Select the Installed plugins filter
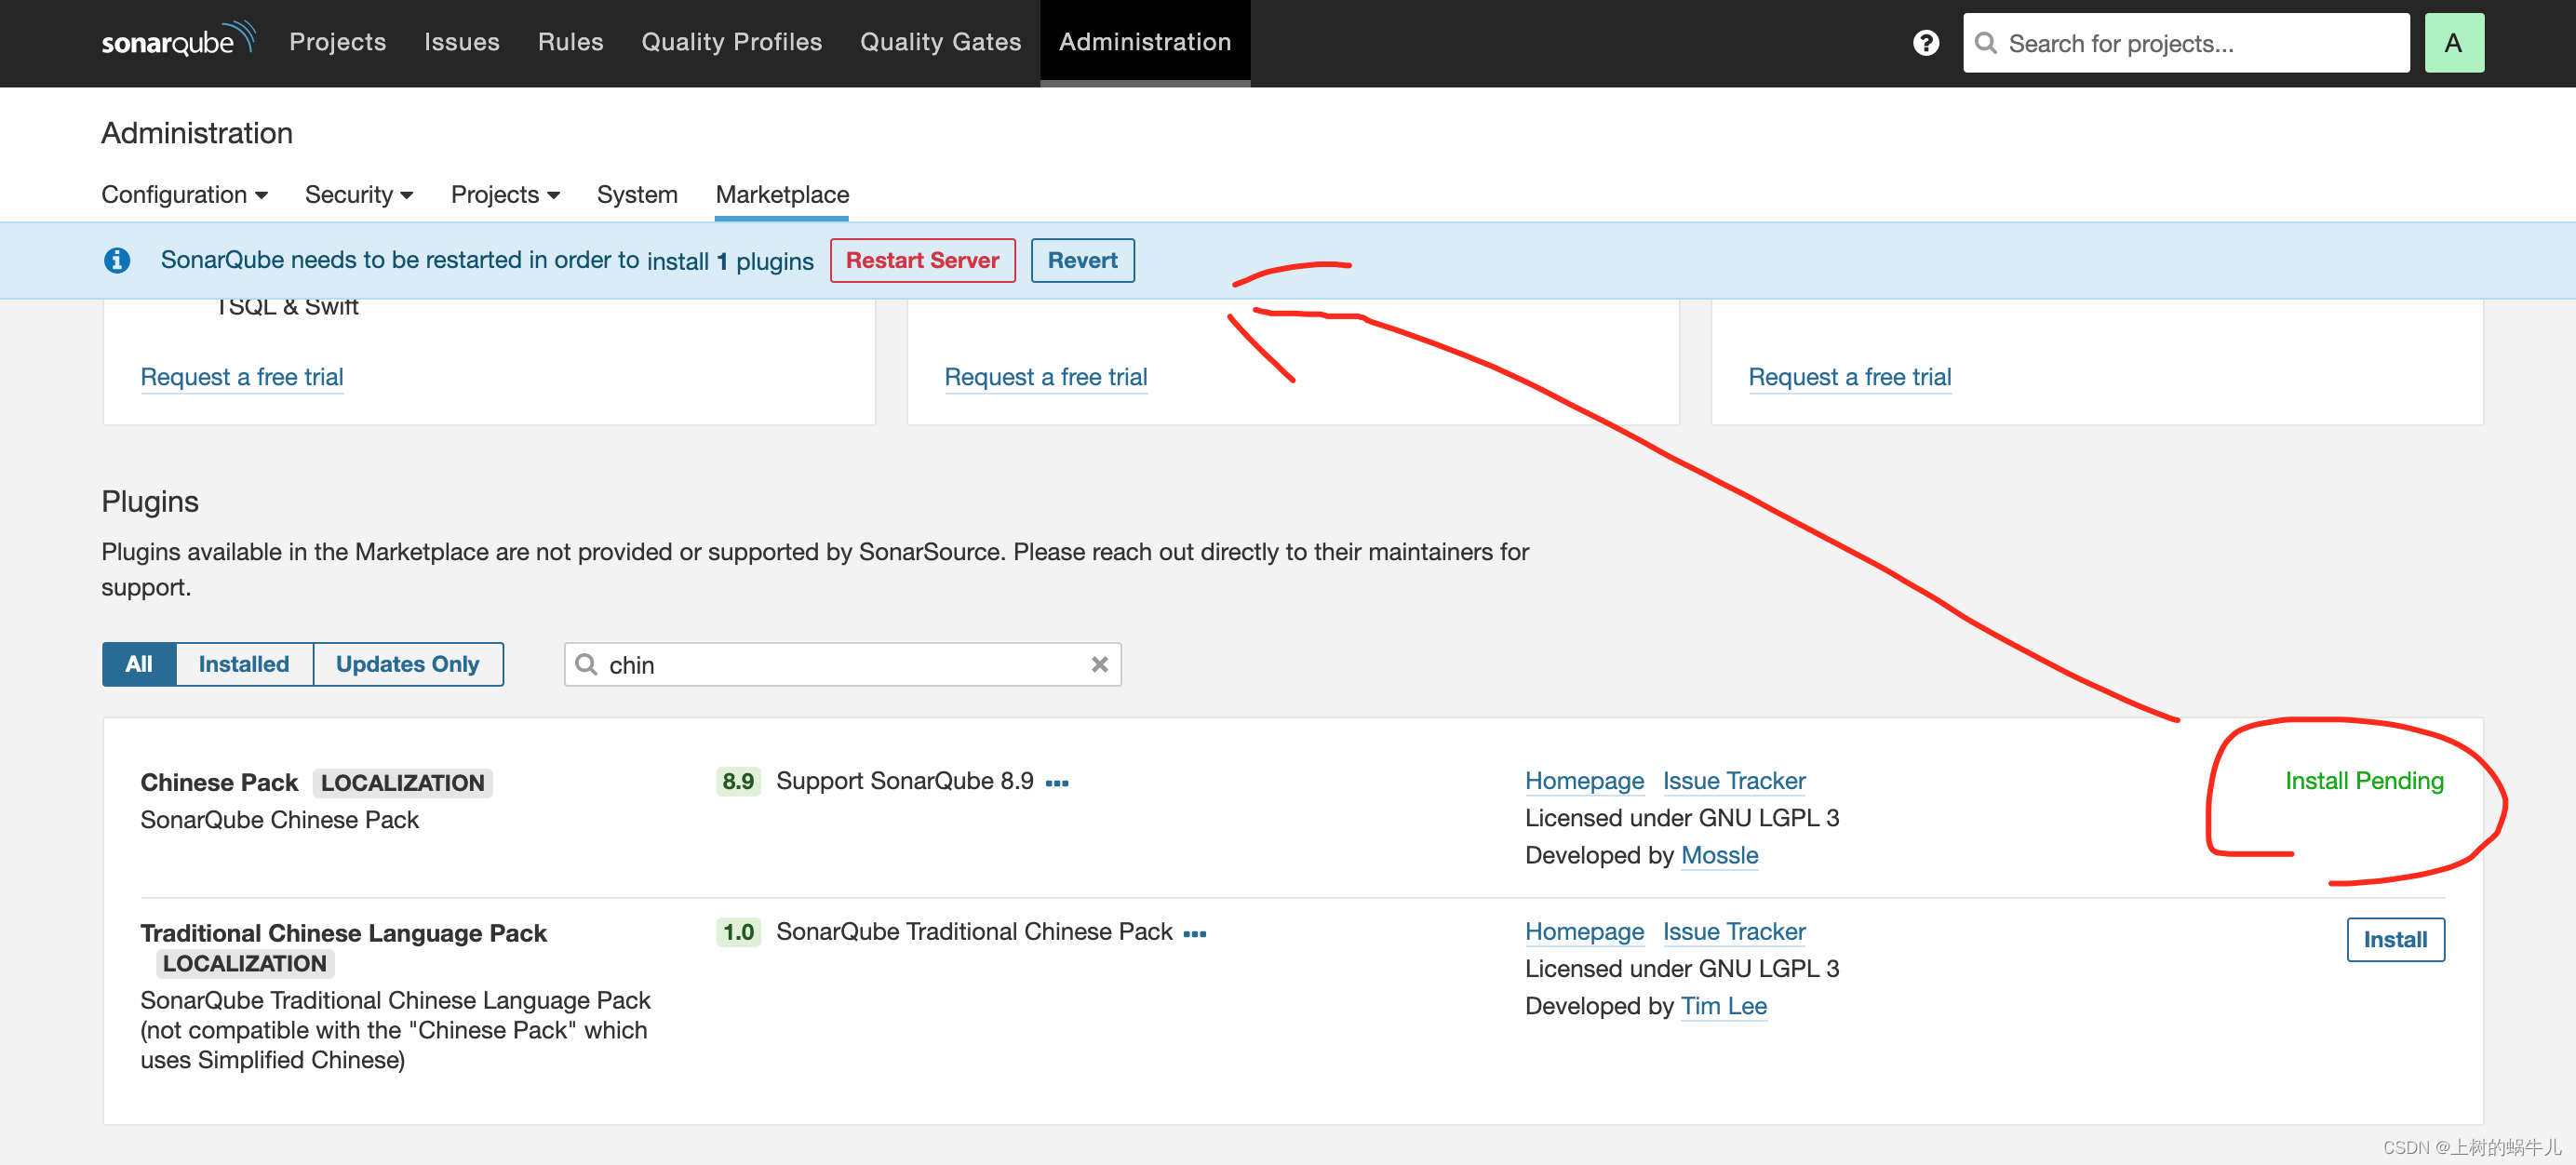2576x1165 pixels. (x=243, y=663)
